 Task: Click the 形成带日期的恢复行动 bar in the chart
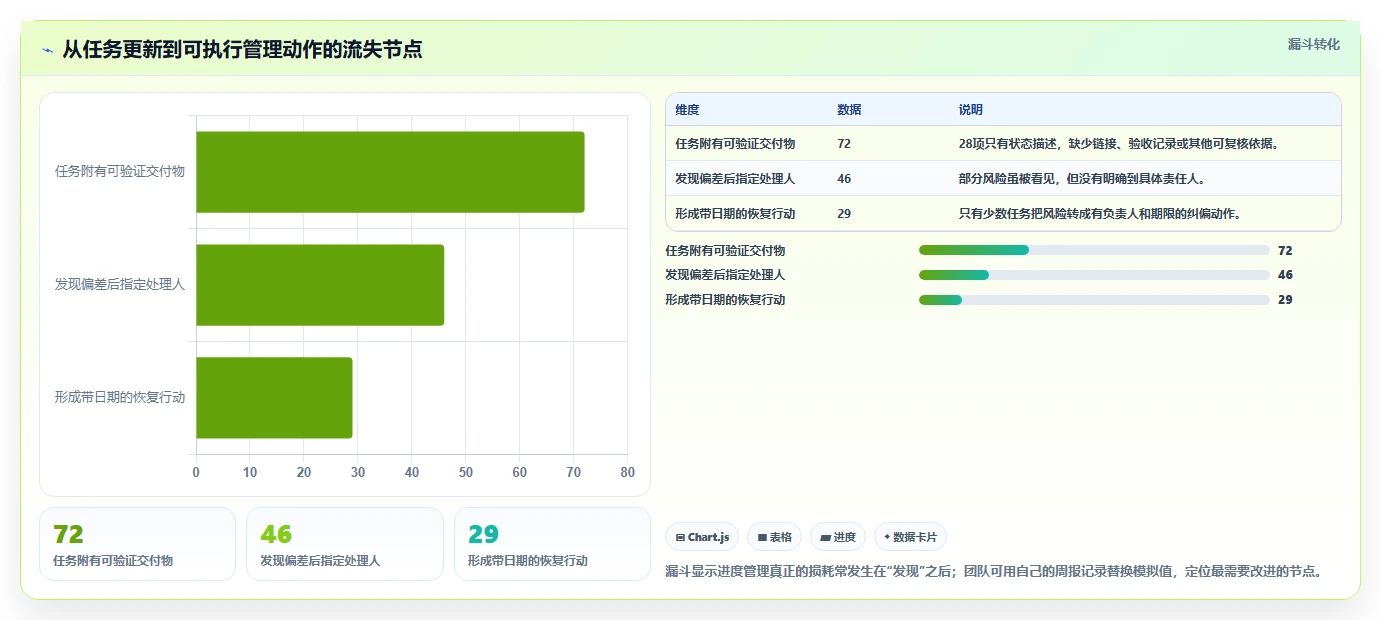tap(274, 398)
